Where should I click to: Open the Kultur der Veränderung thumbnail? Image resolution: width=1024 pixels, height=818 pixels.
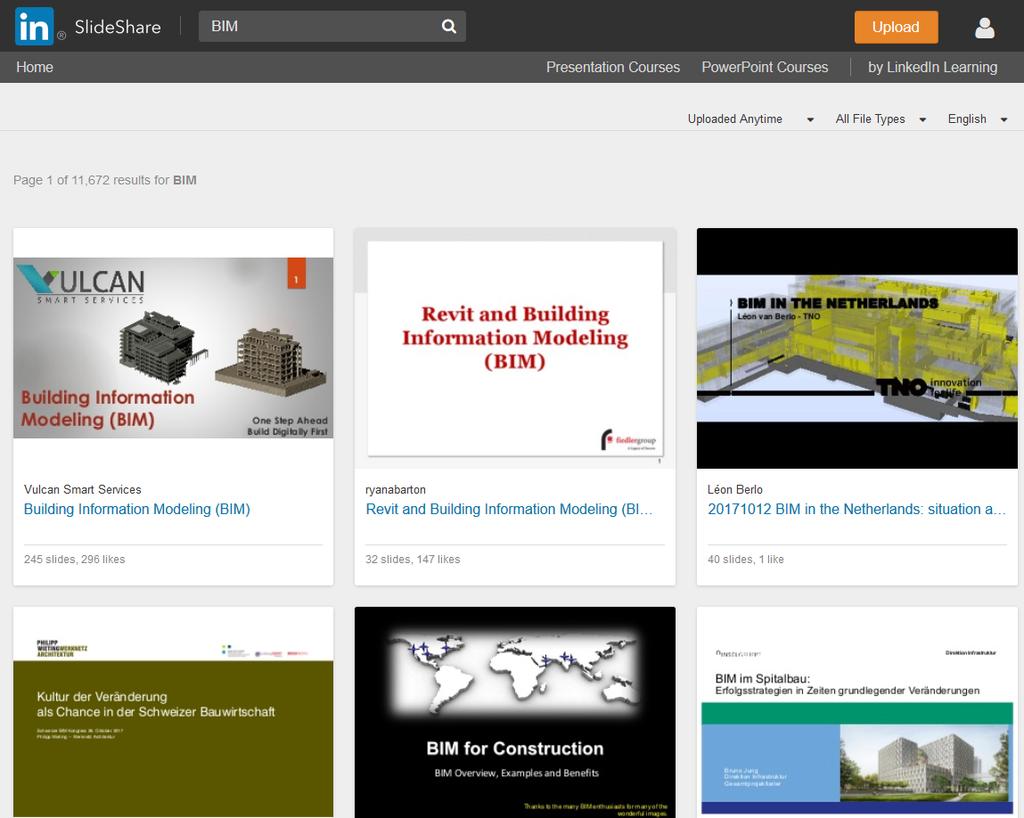coord(173,712)
